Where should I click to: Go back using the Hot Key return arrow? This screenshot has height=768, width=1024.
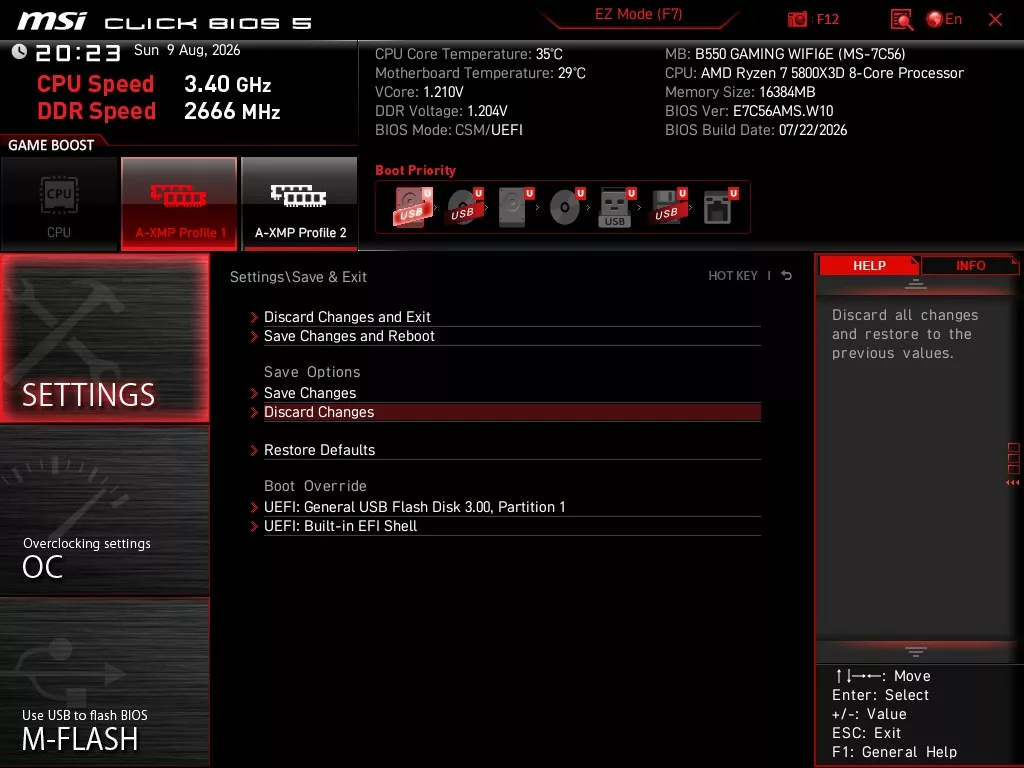[x=786, y=276]
